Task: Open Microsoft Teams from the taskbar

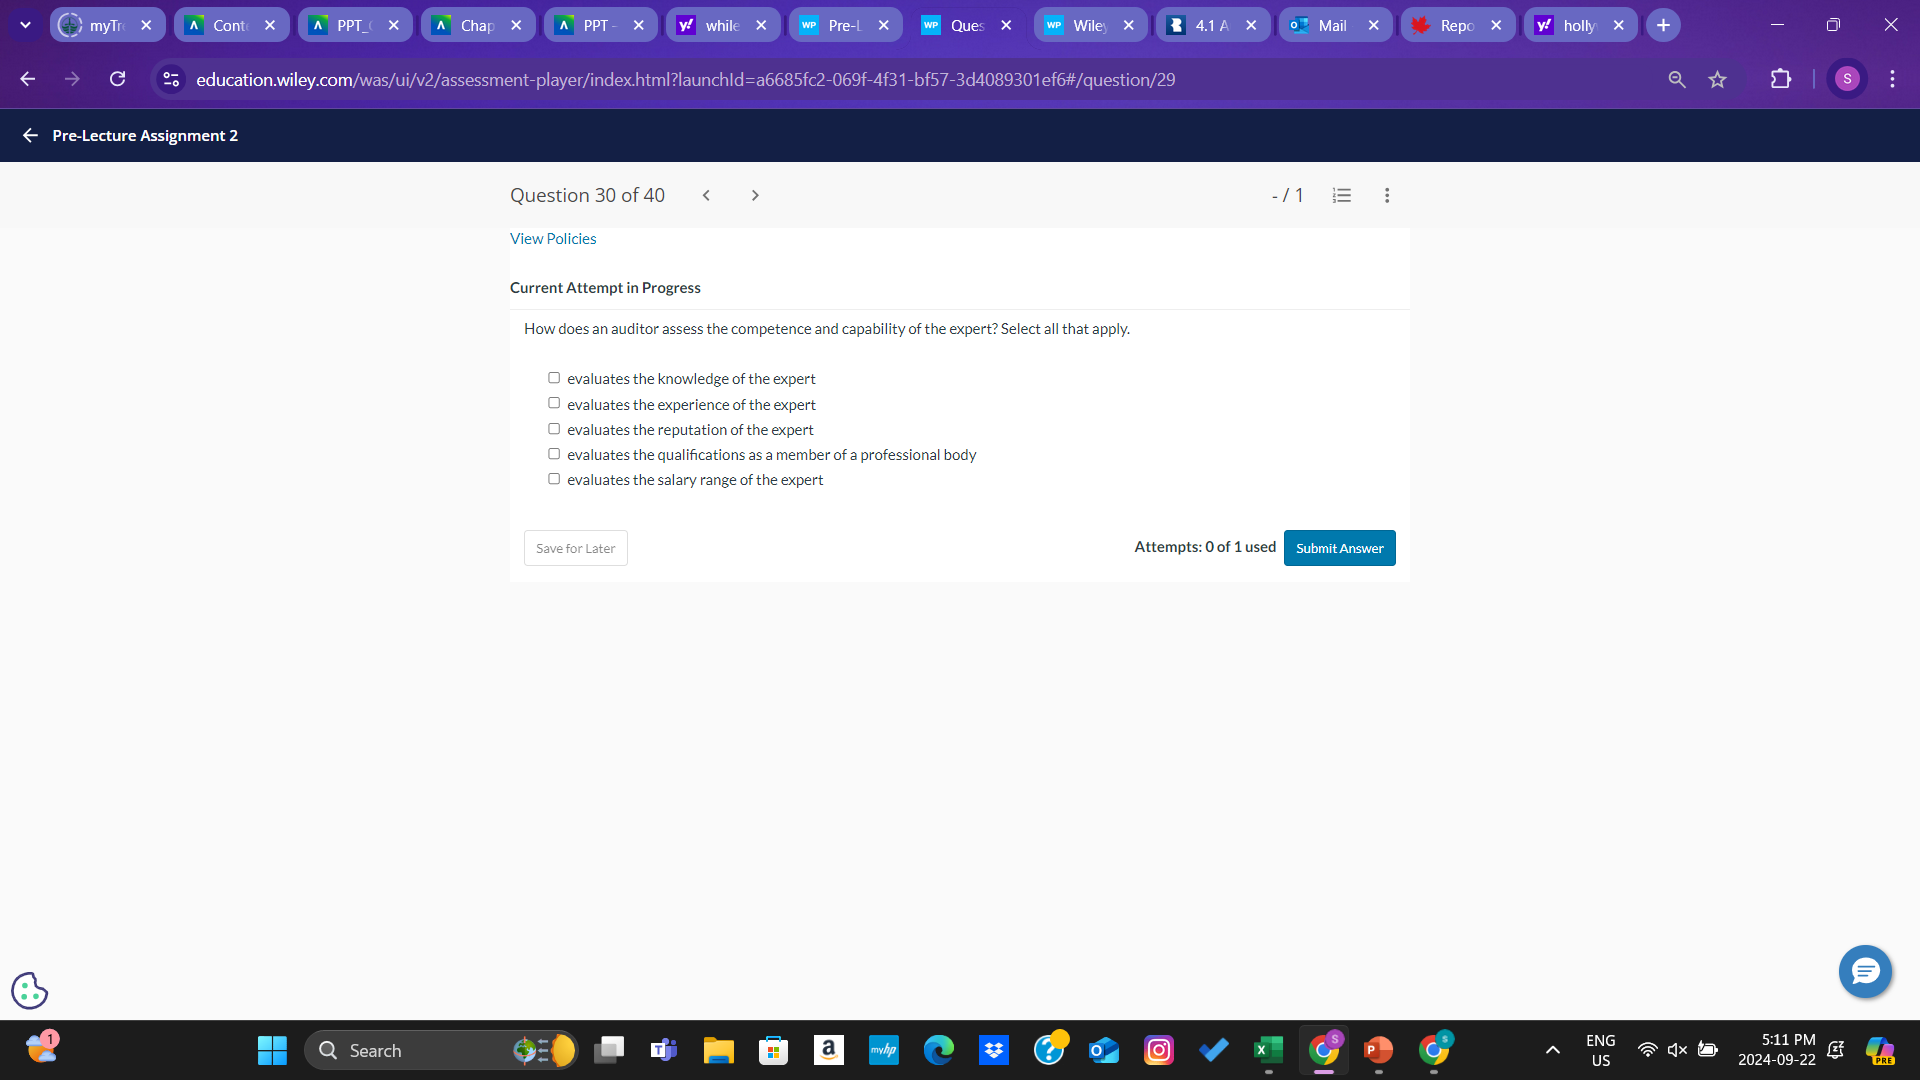Action: click(x=663, y=1050)
